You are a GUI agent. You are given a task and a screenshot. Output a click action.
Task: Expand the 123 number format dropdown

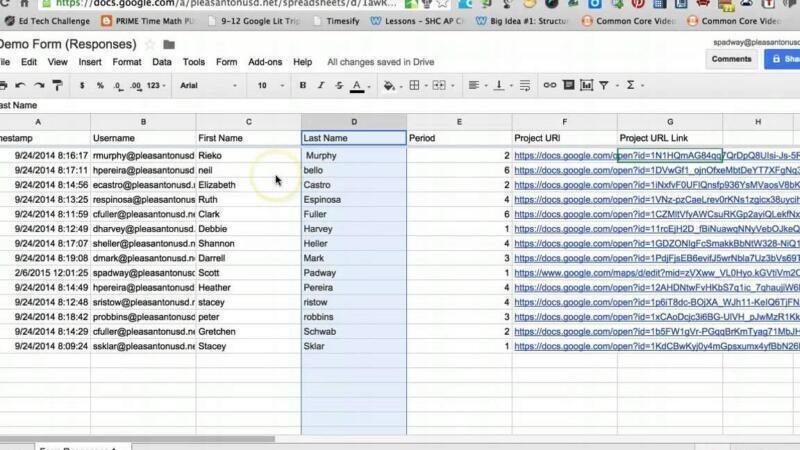(153, 86)
